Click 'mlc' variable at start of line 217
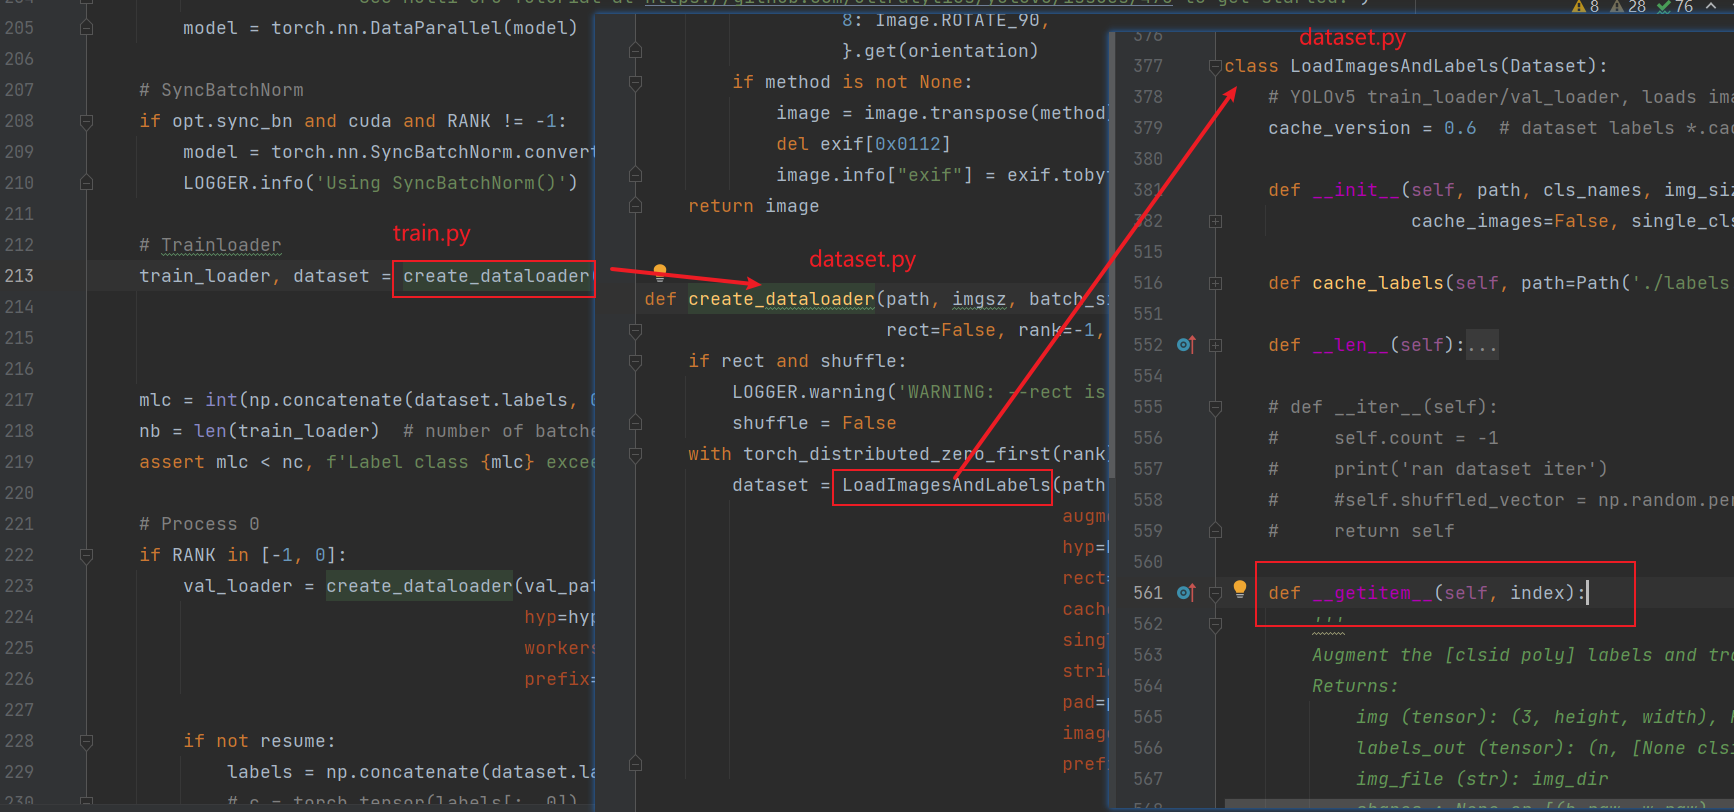This screenshot has width=1734, height=812. 155,400
